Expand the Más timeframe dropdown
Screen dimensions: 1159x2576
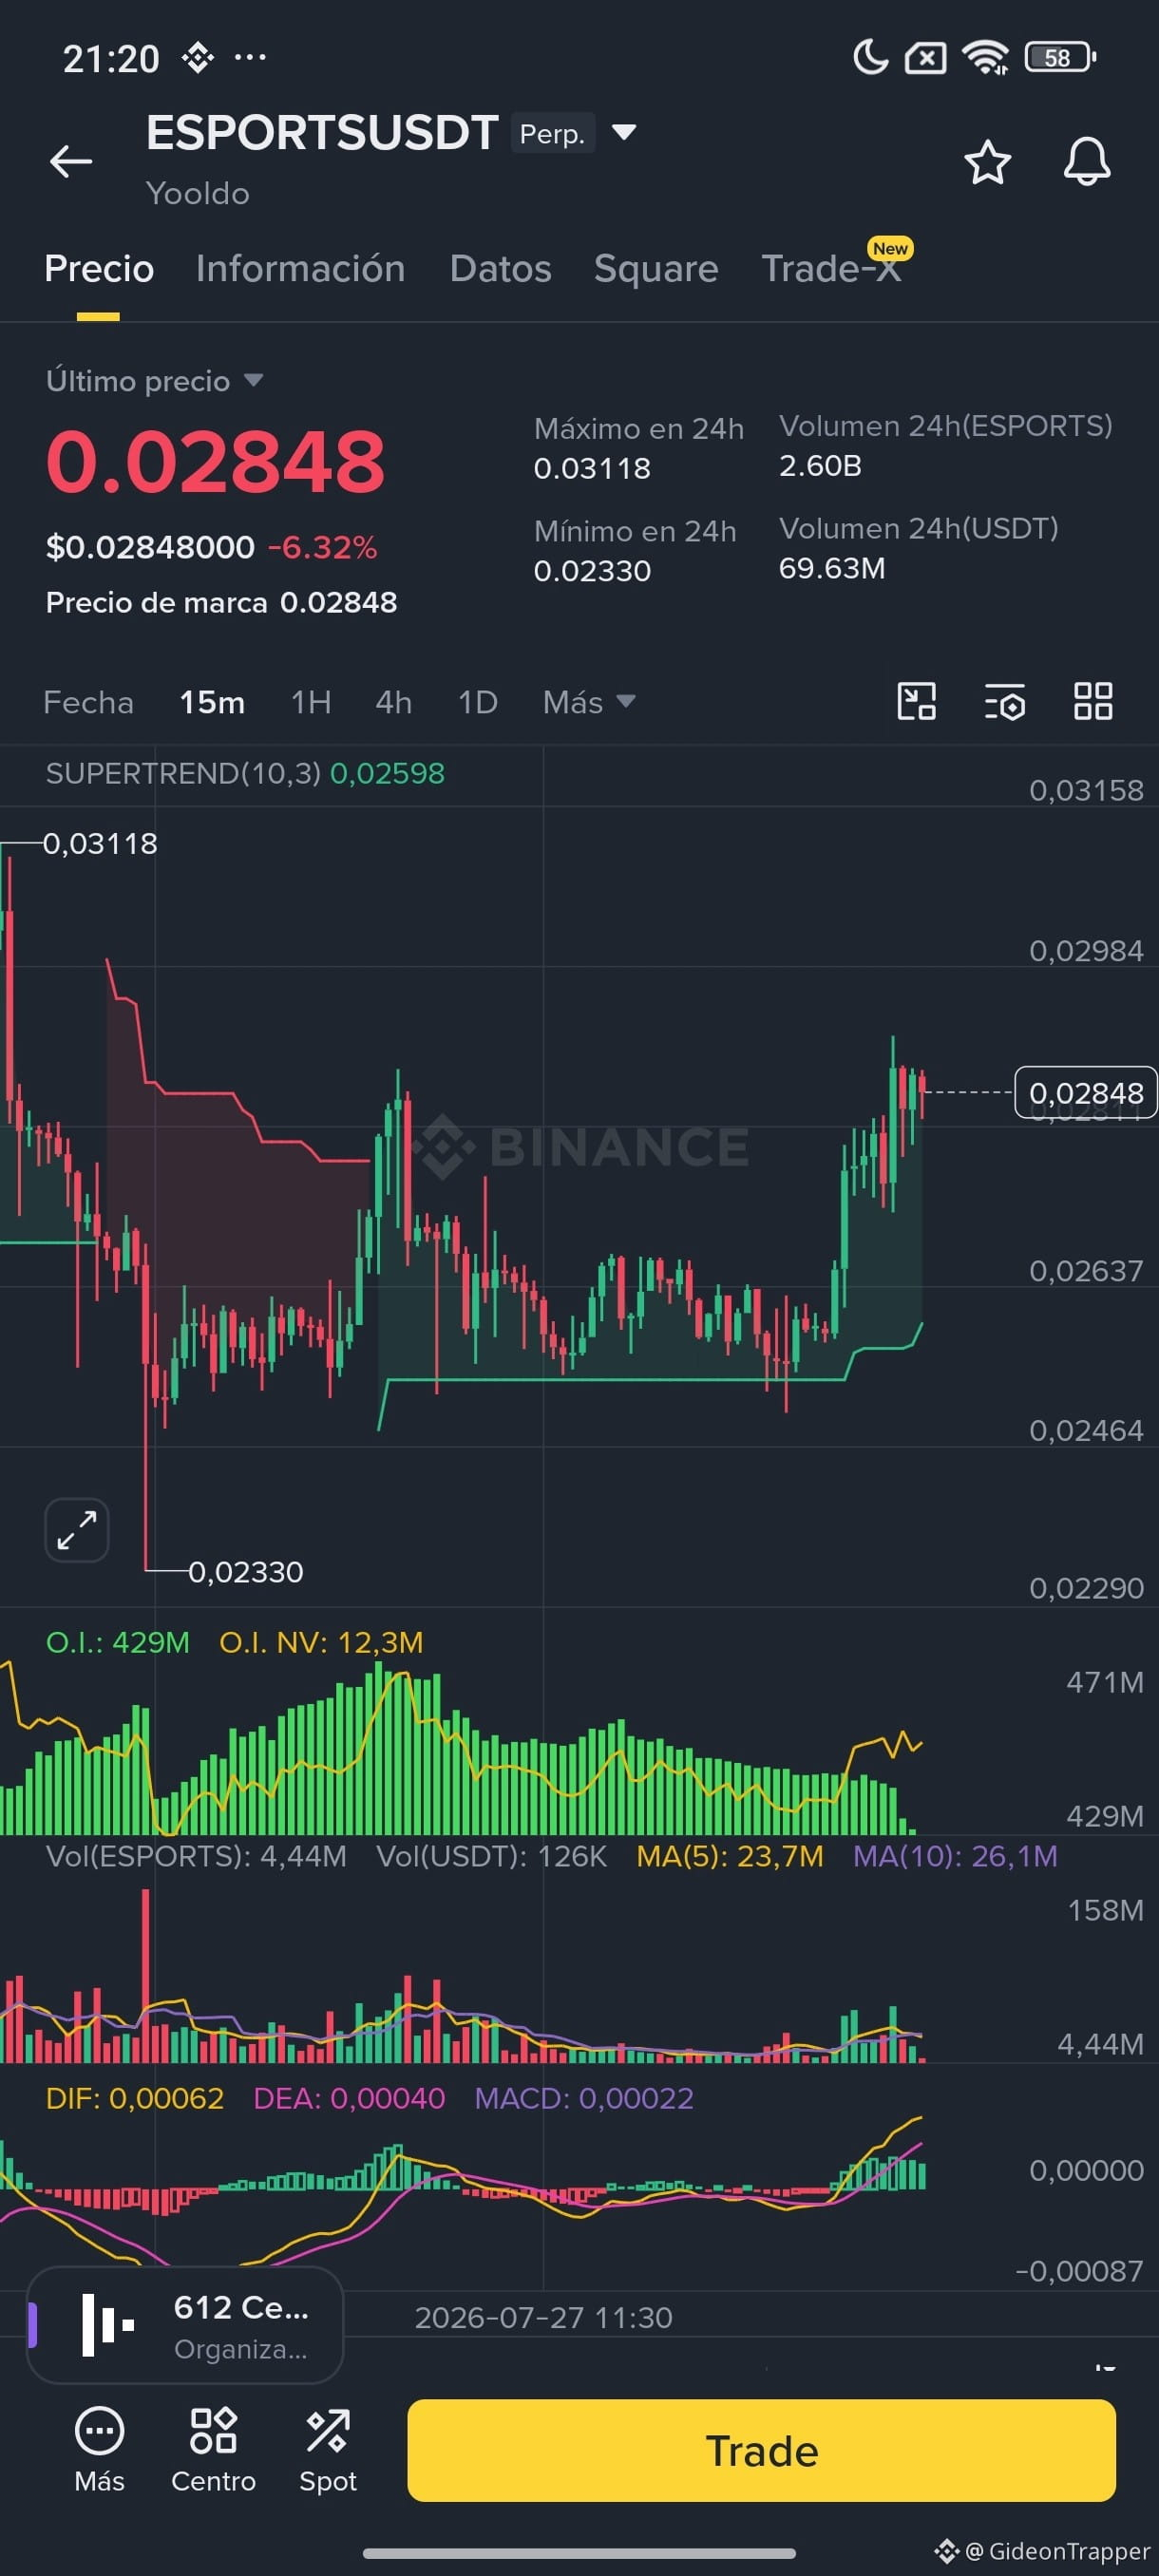click(589, 702)
